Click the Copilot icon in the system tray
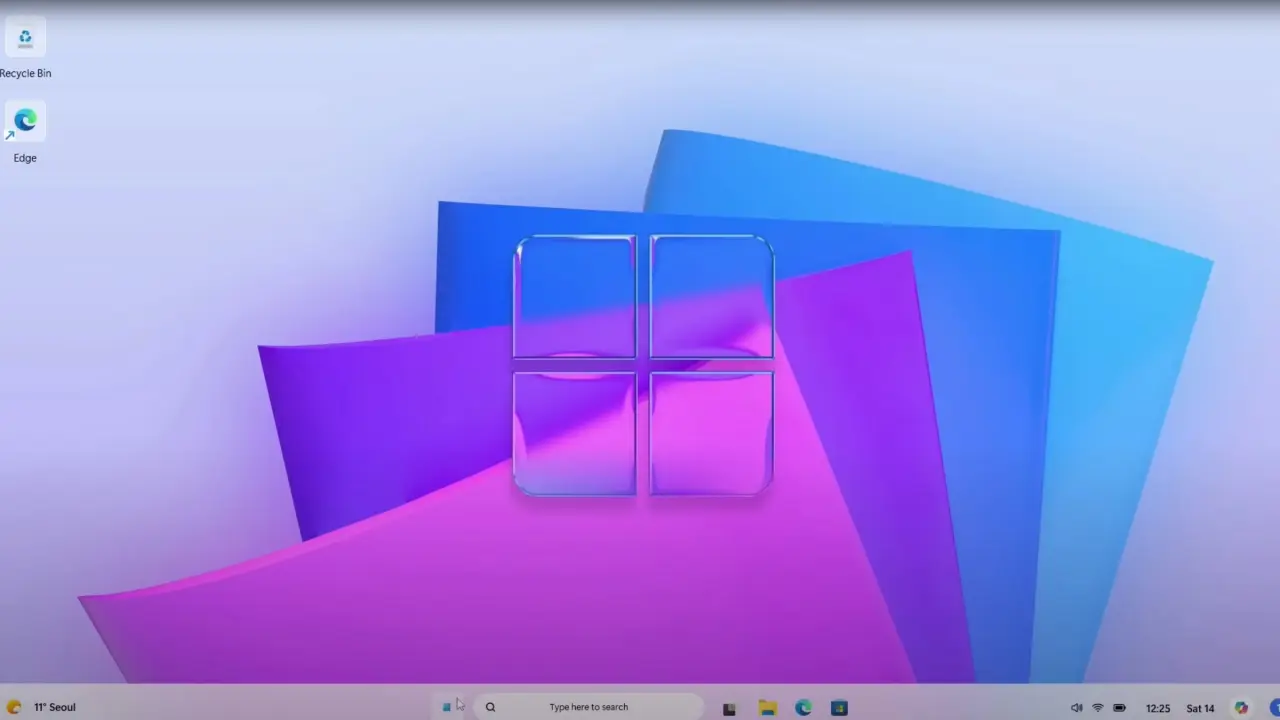 pyautogui.click(x=1241, y=707)
